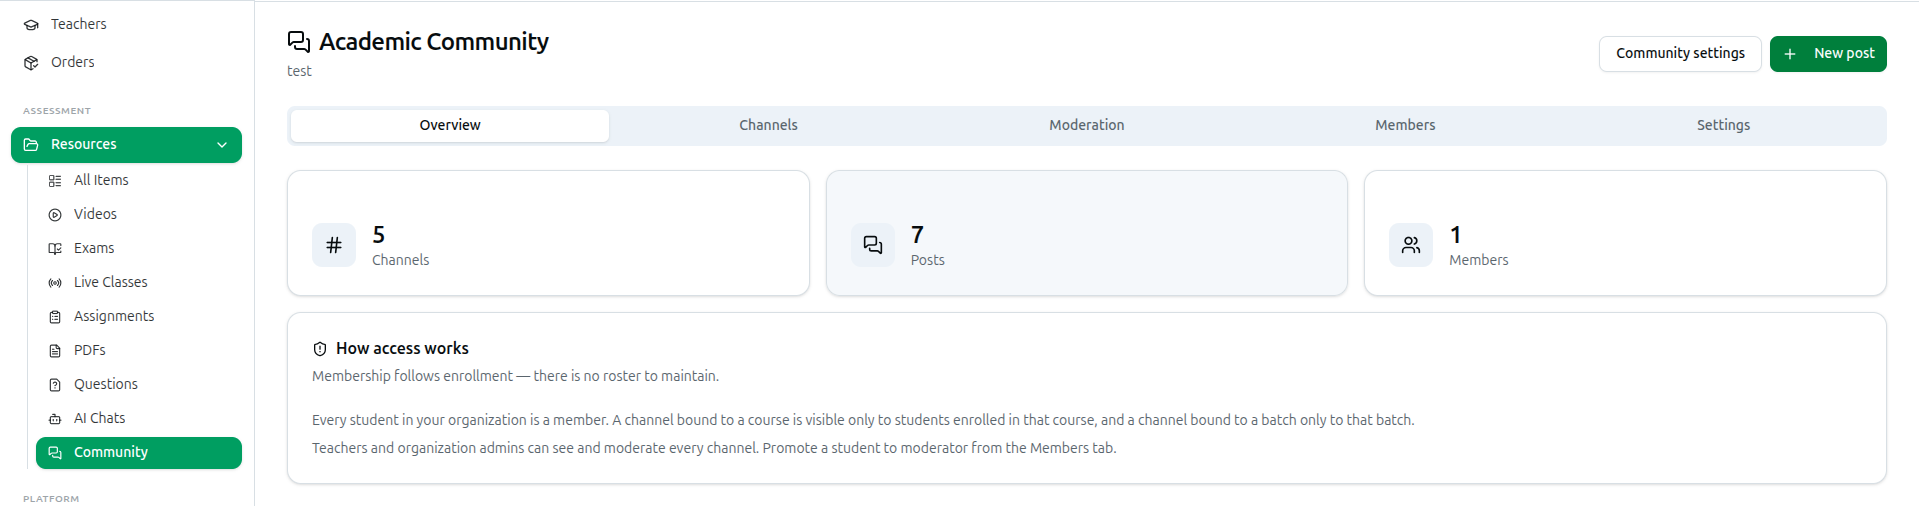The image size is (1919, 506).
Task: Click the All Items list icon
Action: [x=55, y=181]
